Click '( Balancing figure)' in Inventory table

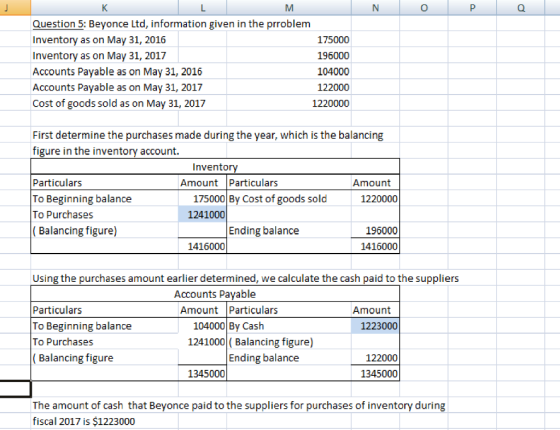(x=75, y=231)
